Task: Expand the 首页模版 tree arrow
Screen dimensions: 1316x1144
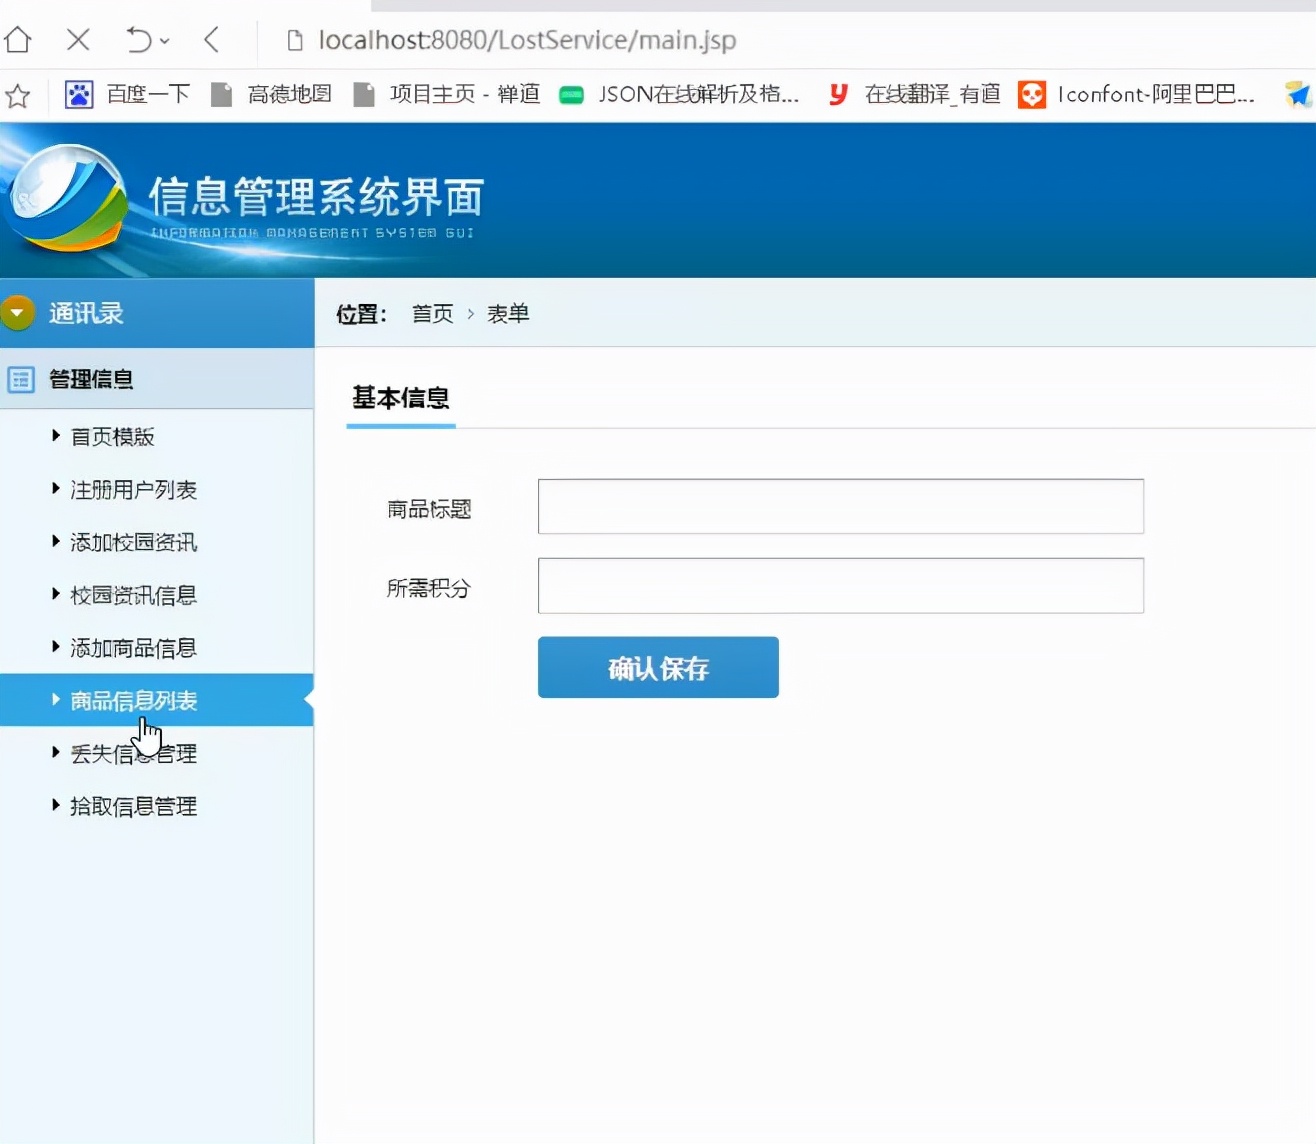Action: tap(55, 435)
